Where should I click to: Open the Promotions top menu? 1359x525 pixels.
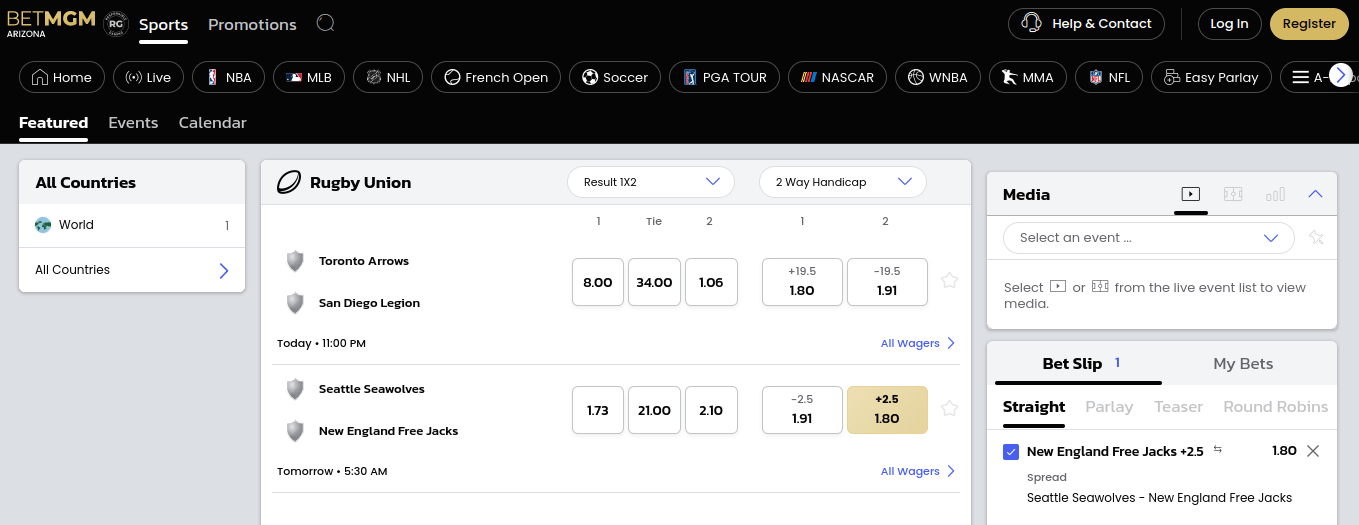pyautogui.click(x=252, y=25)
